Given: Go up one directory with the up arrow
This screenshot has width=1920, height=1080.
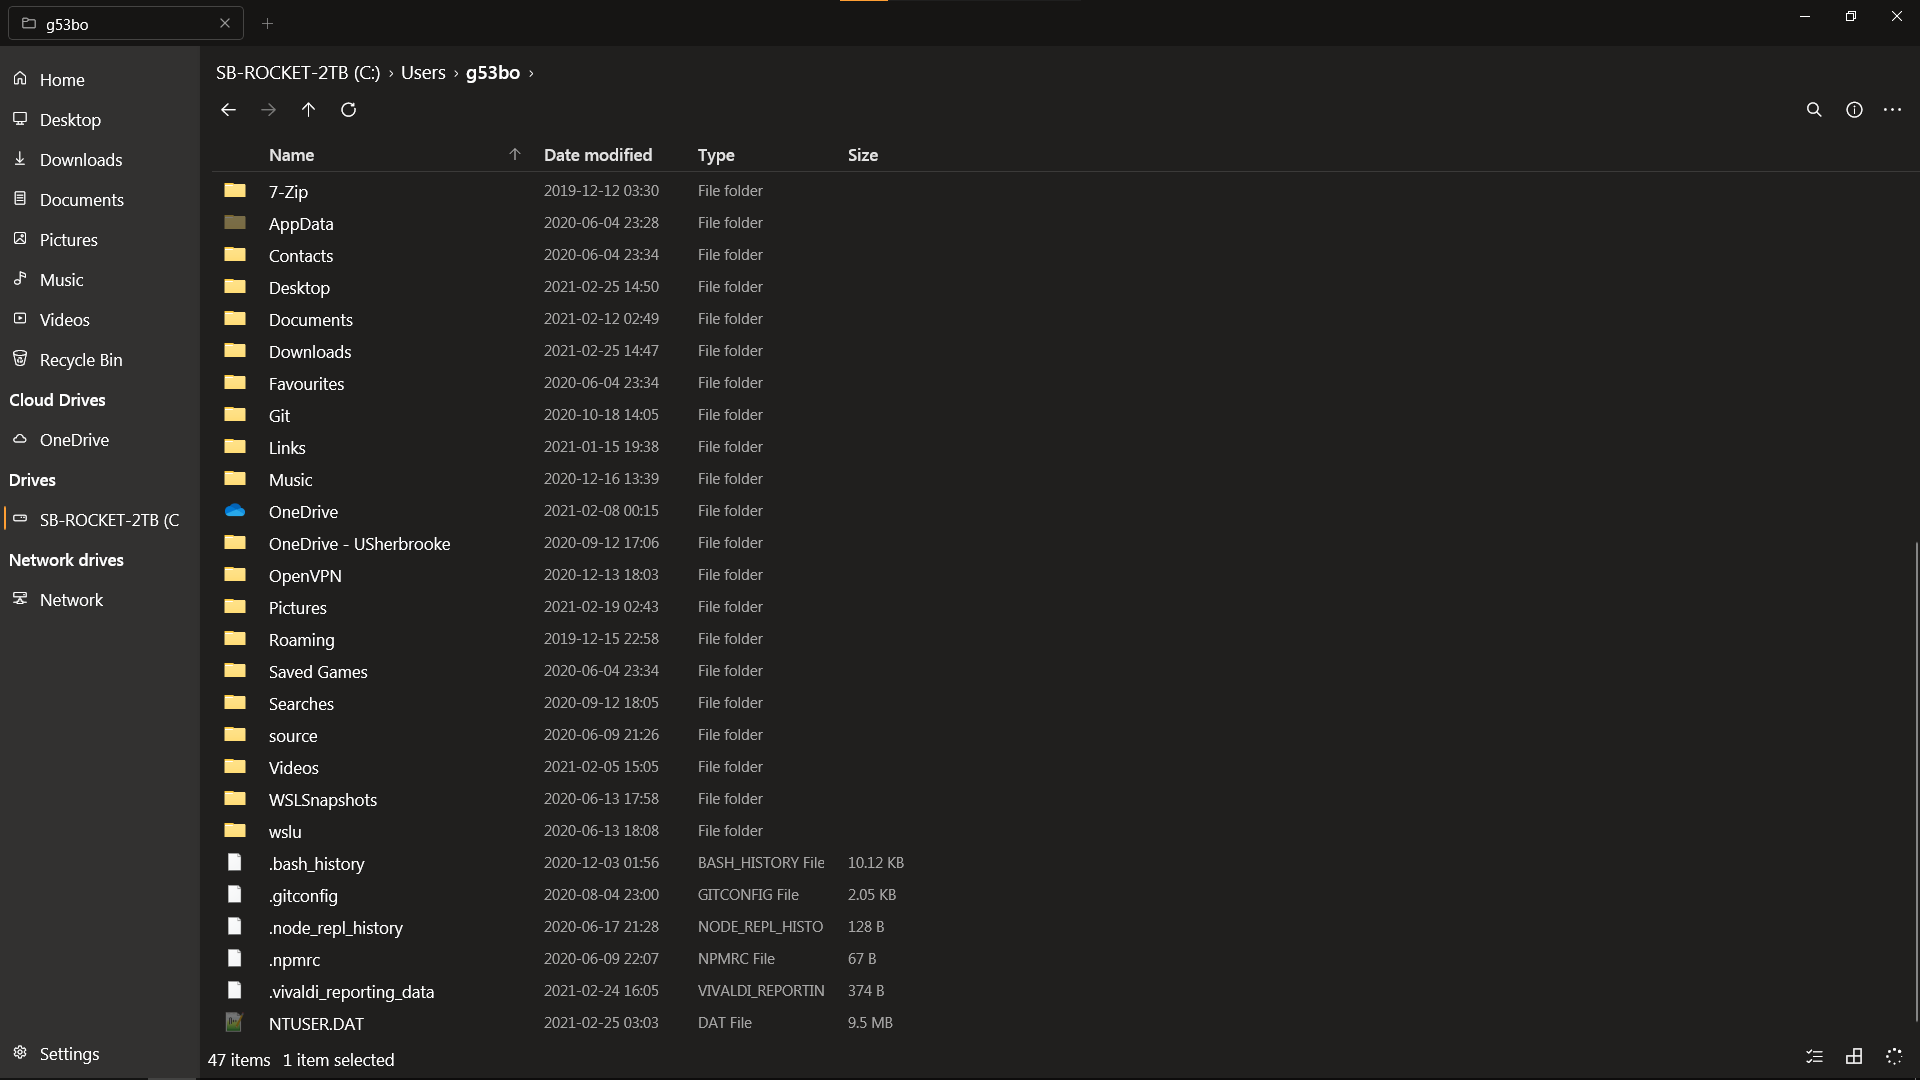Looking at the screenshot, I should tap(308, 110).
